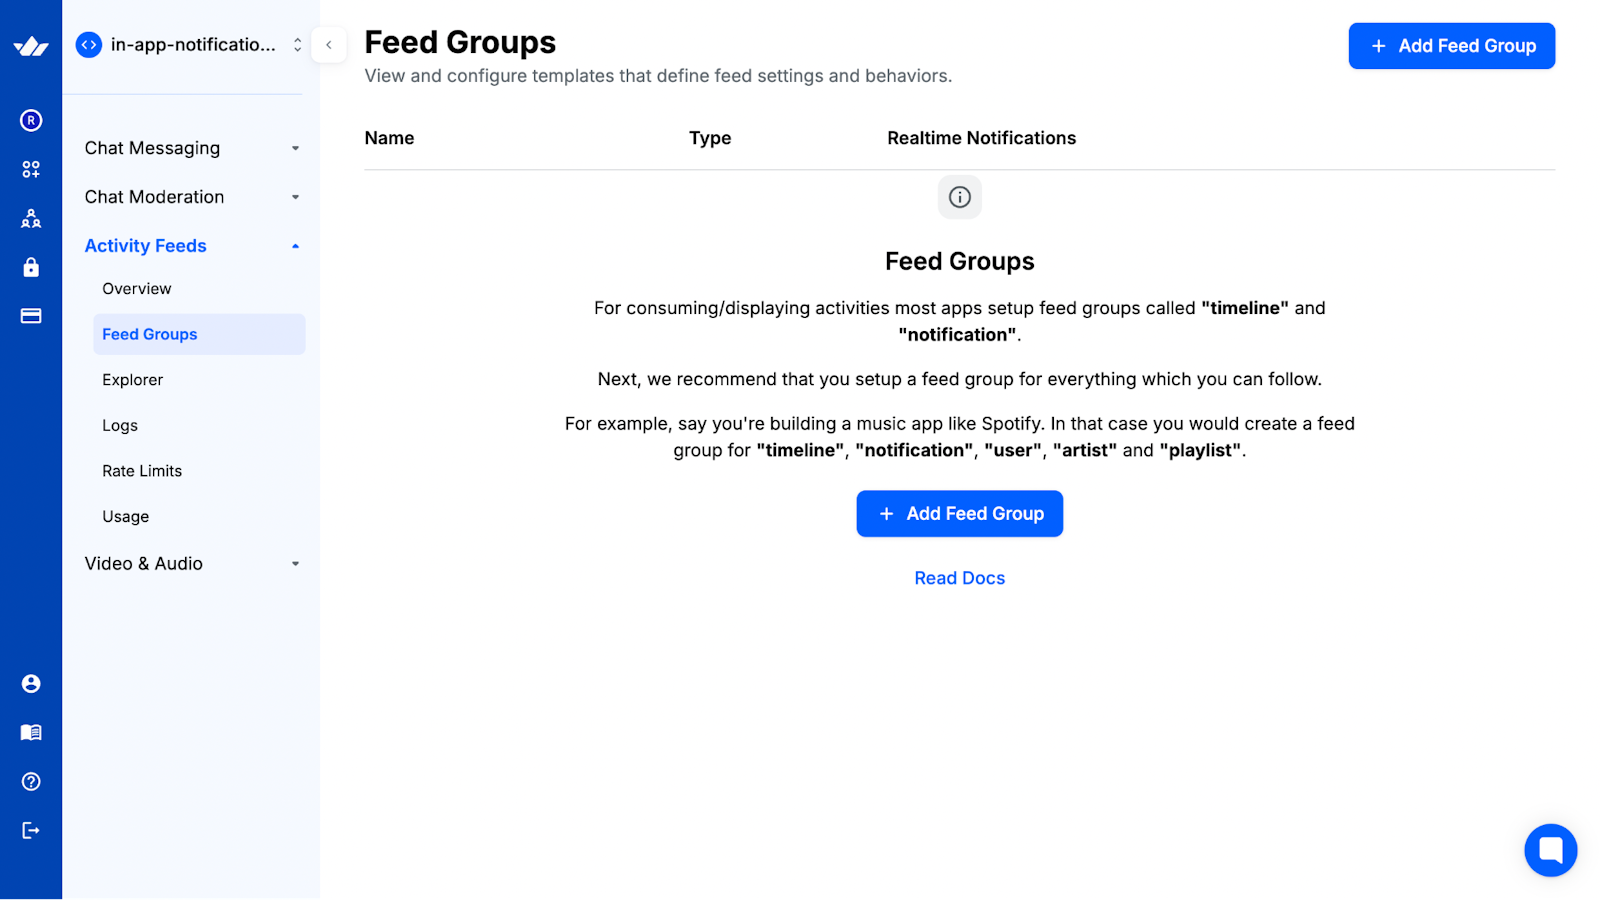
Task: Select the security lock icon
Action: pos(31,267)
